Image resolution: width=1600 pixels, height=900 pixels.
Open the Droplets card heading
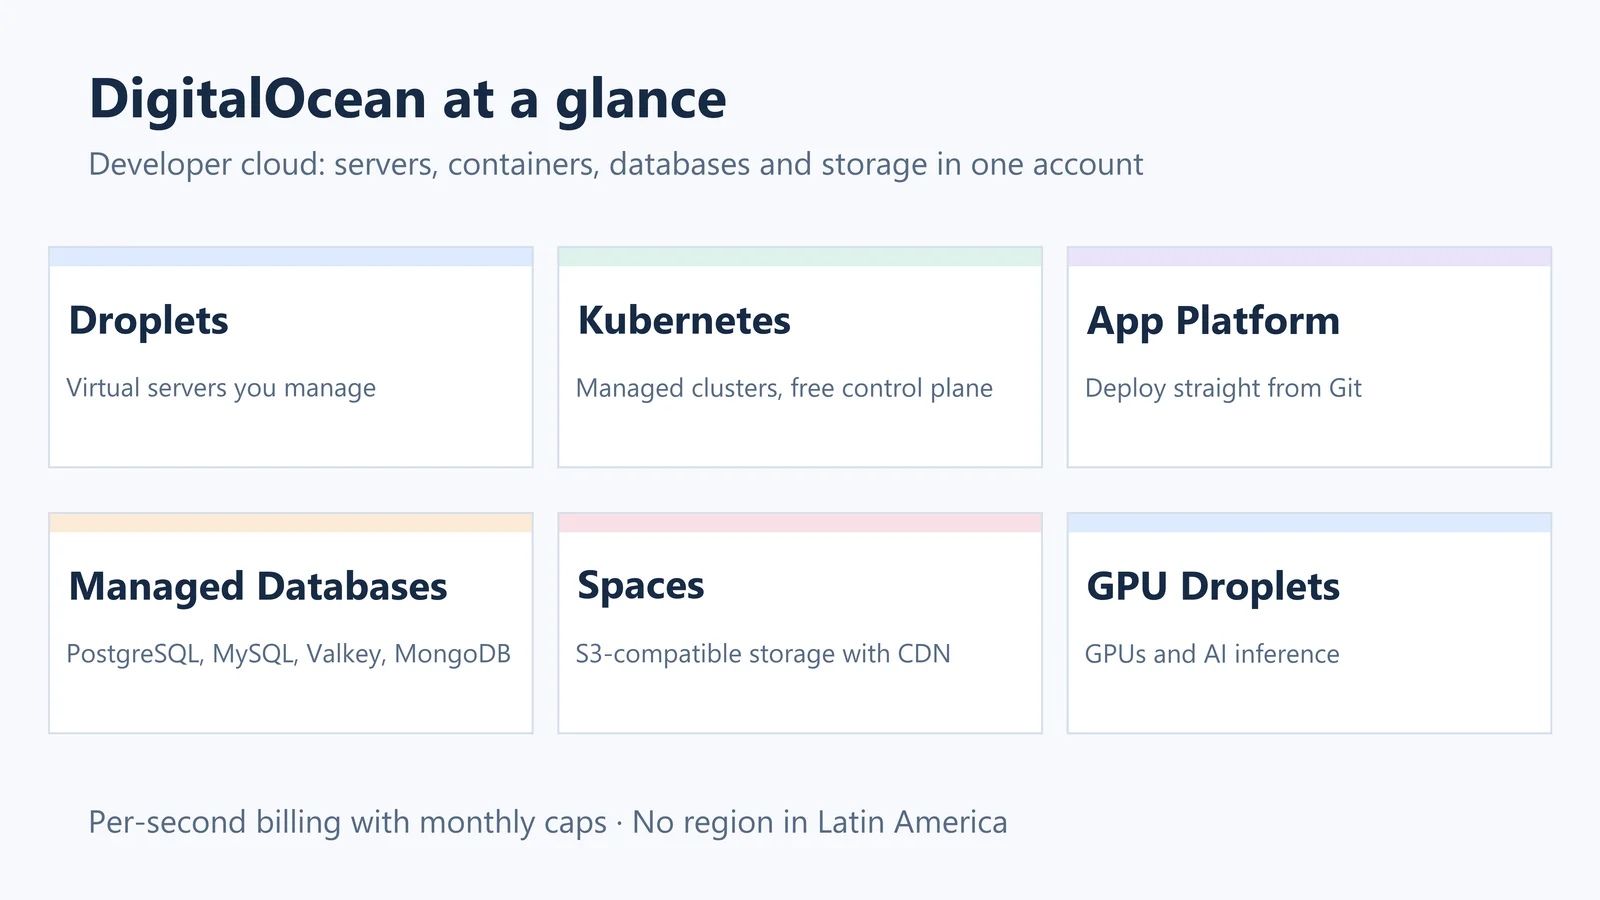coord(148,321)
